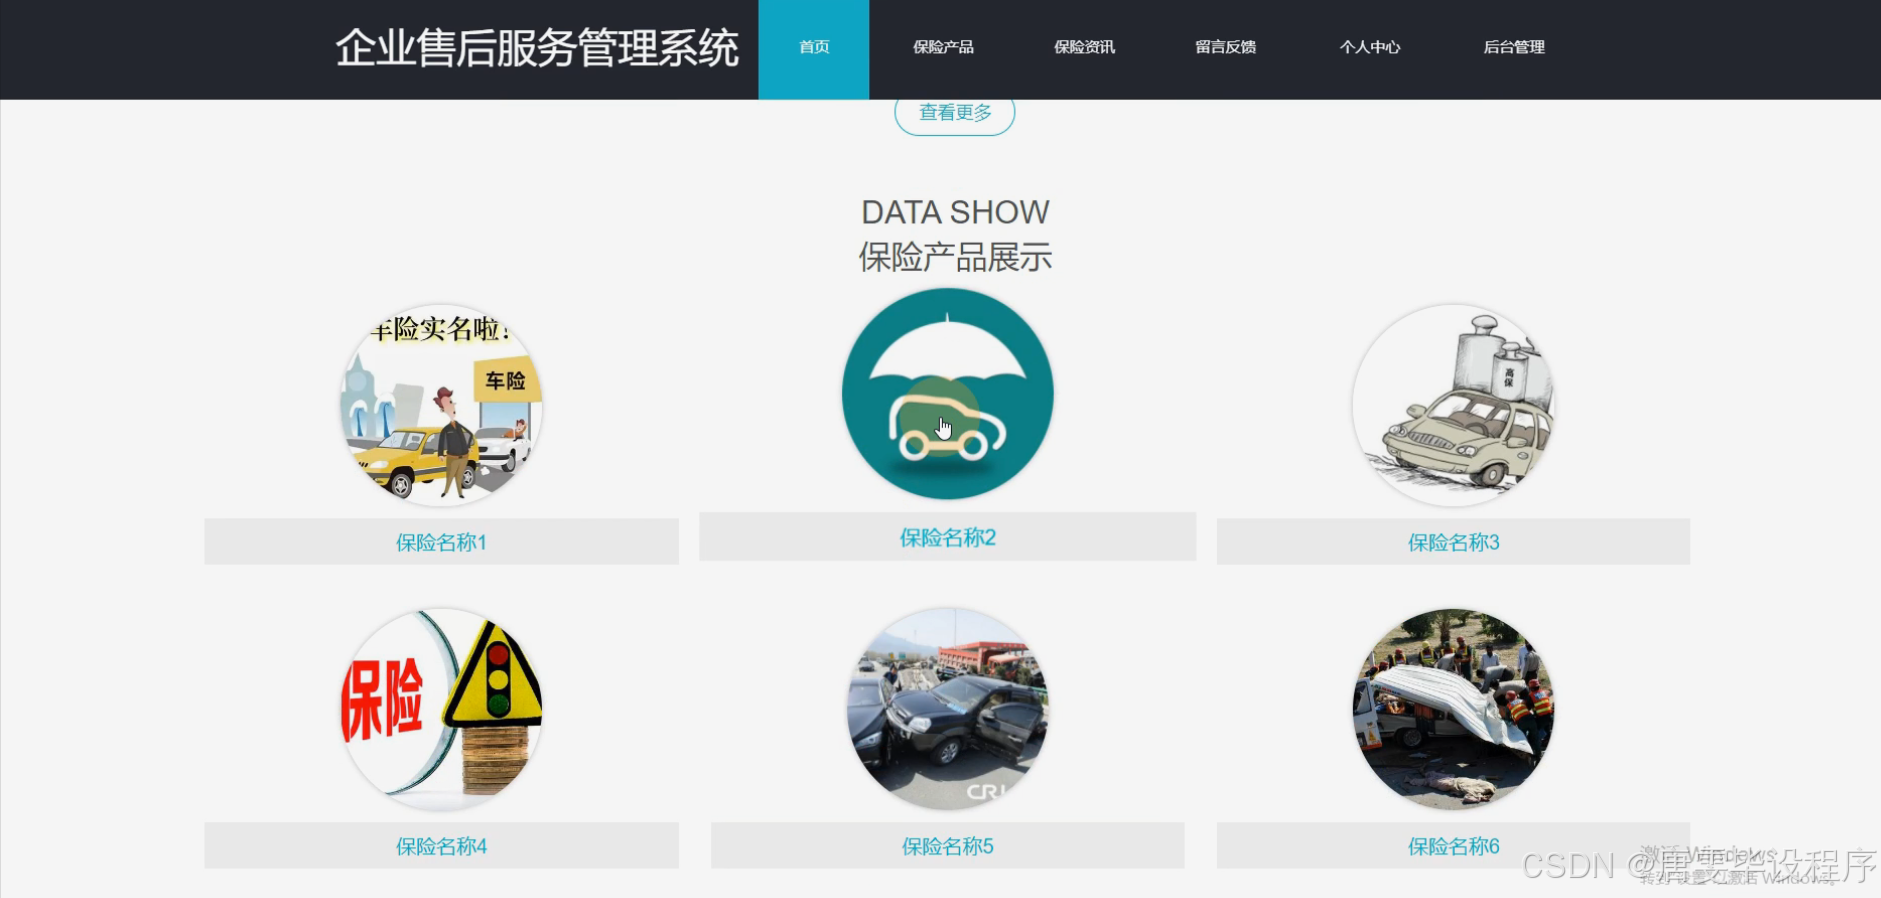
Task: Open the 保险名称3 product link
Action: tap(1454, 542)
